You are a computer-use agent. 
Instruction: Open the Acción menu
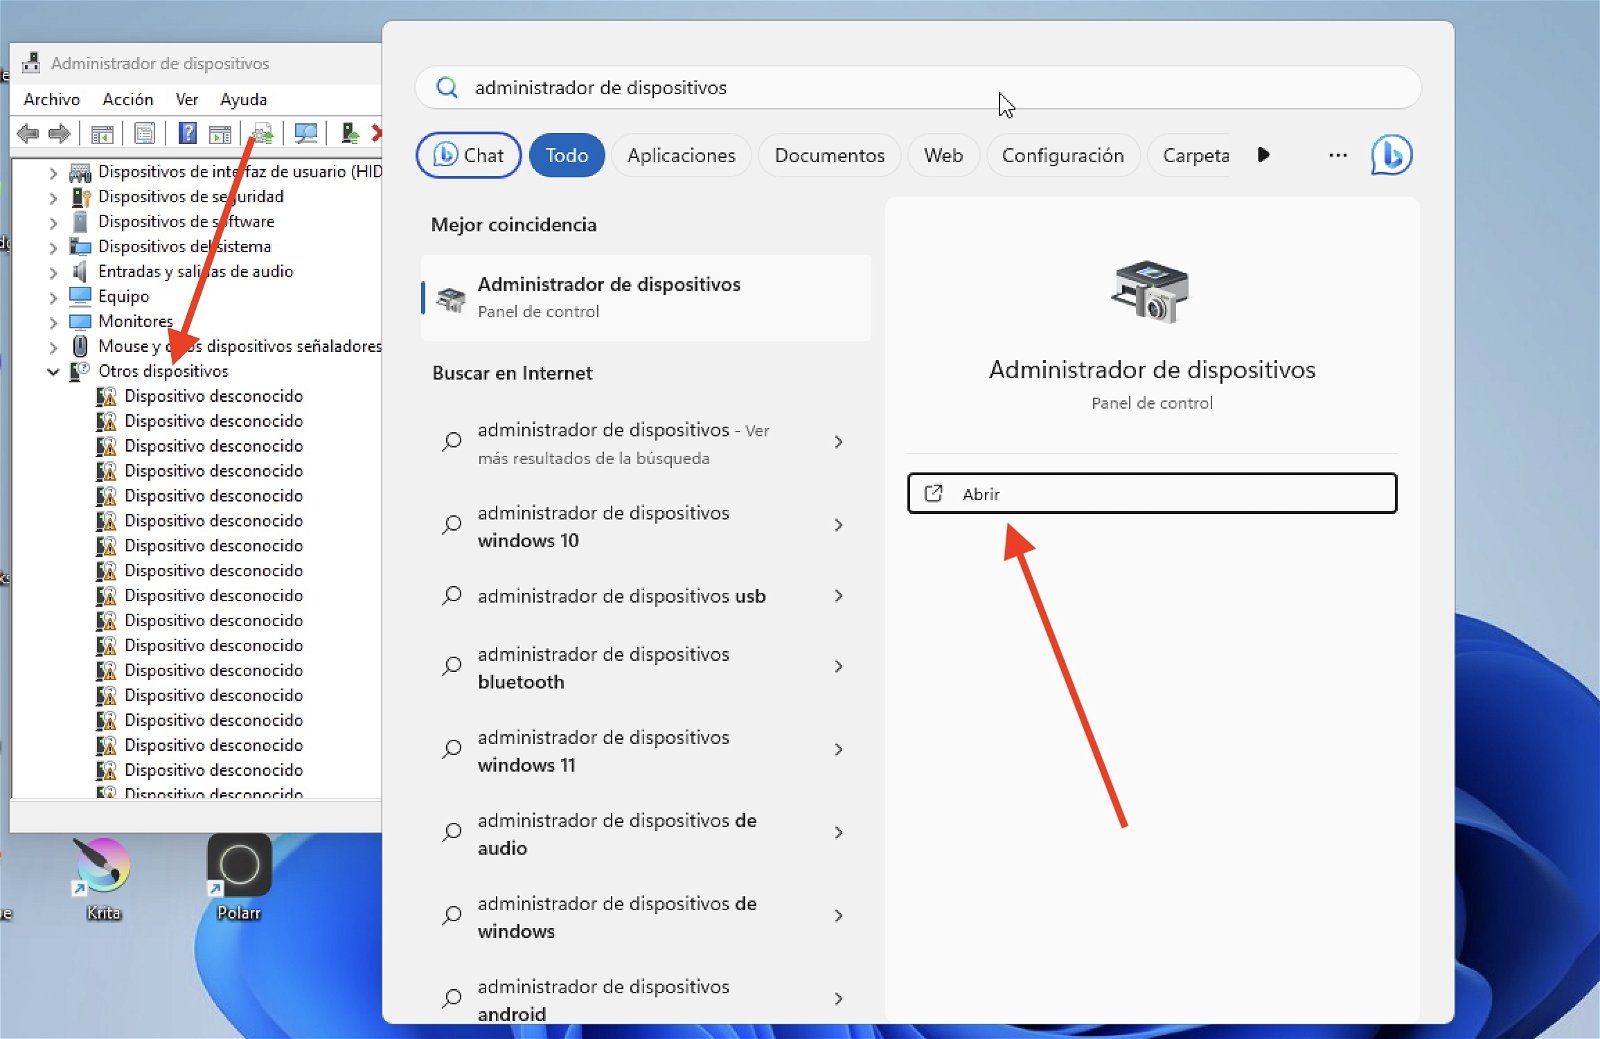coord(128,99)
